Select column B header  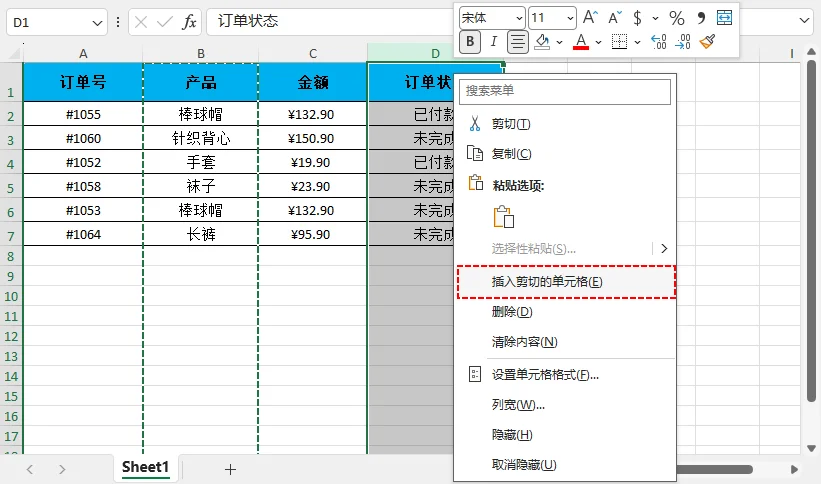[x=201, y=53]
